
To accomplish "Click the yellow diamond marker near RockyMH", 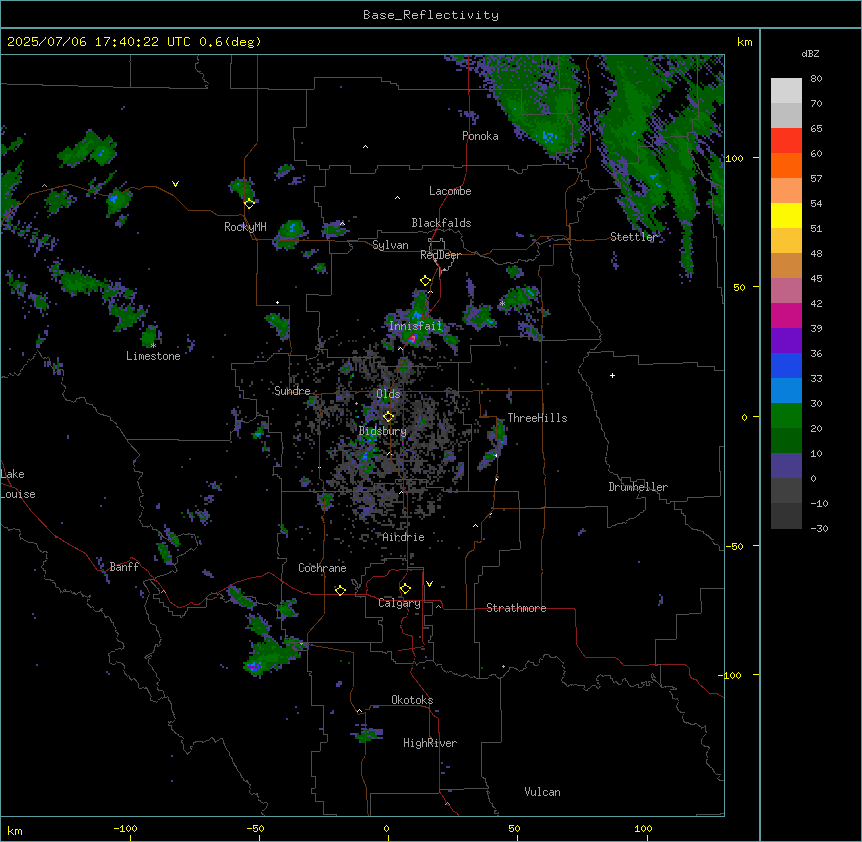I will tap(250, 204).
